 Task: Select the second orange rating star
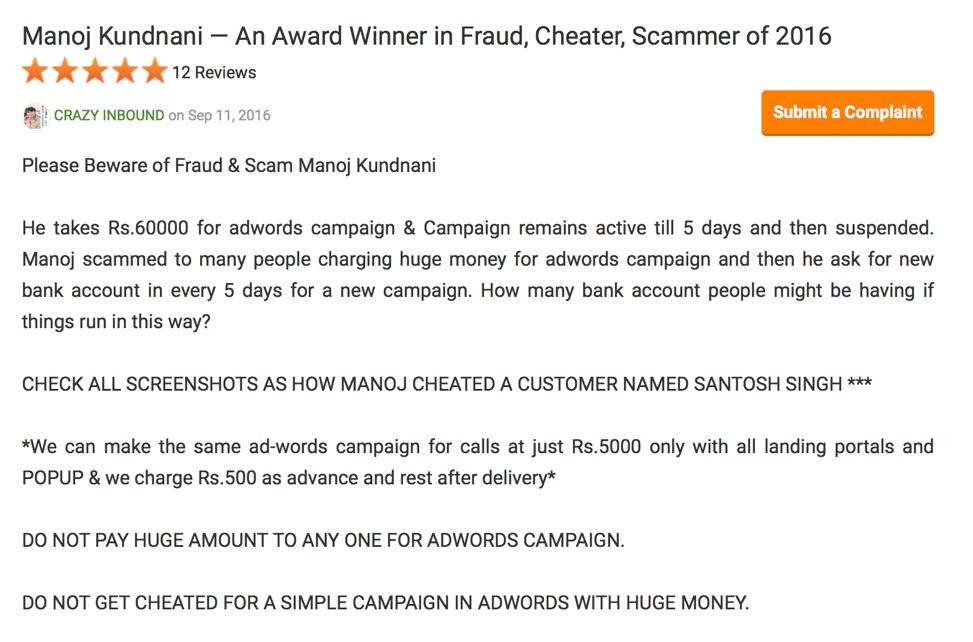[65, 71]
